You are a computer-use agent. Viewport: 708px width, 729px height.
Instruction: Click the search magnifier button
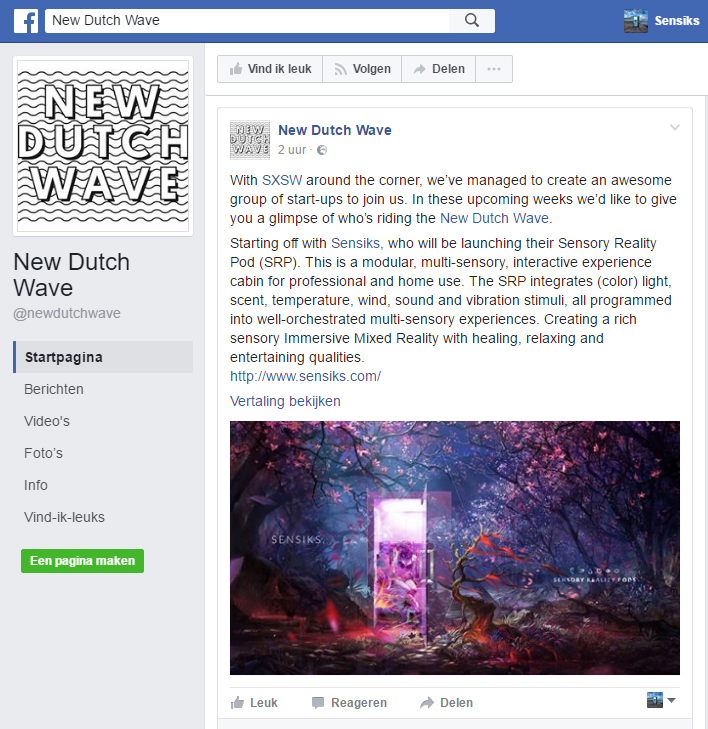pyautogui.click(x=471, y=20)
